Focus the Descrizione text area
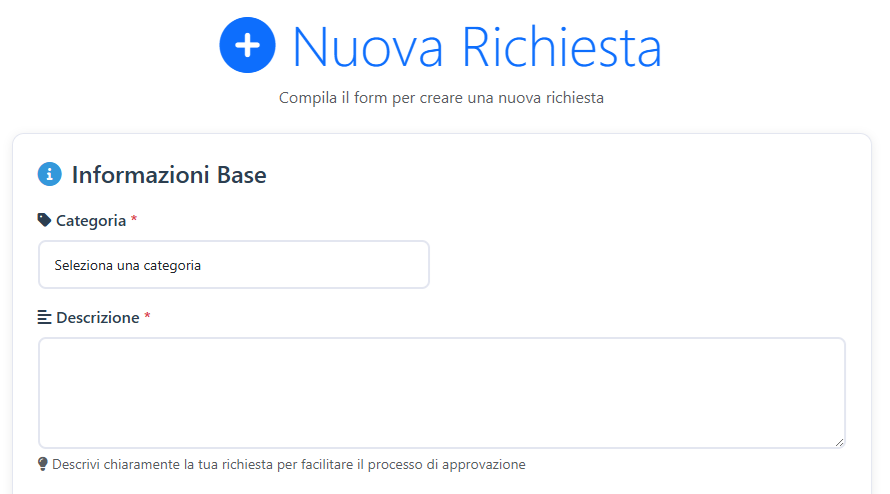The width and height of the screenshot is (890, 494). [441, 392]
